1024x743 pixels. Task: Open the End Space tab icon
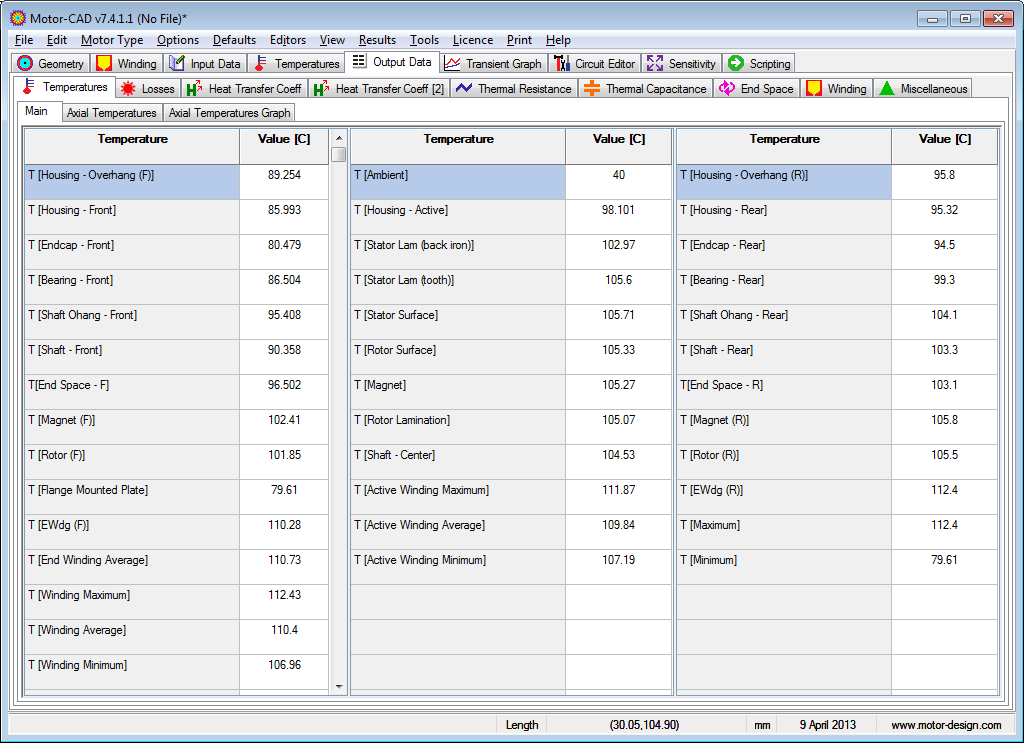tap(727, 89)
